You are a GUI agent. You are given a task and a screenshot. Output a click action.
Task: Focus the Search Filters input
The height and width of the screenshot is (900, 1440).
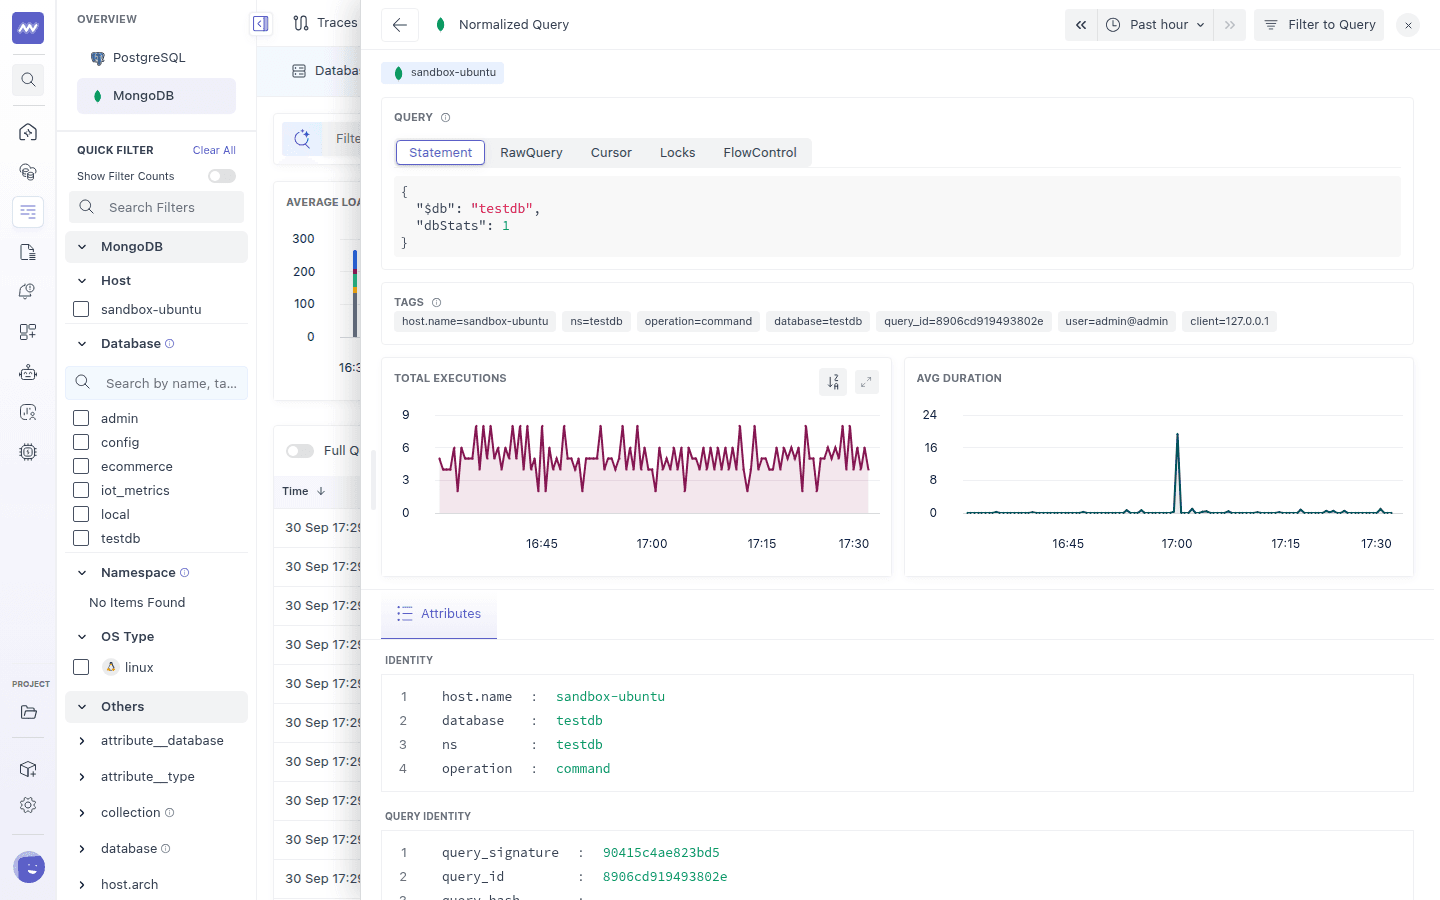point(156,207)
